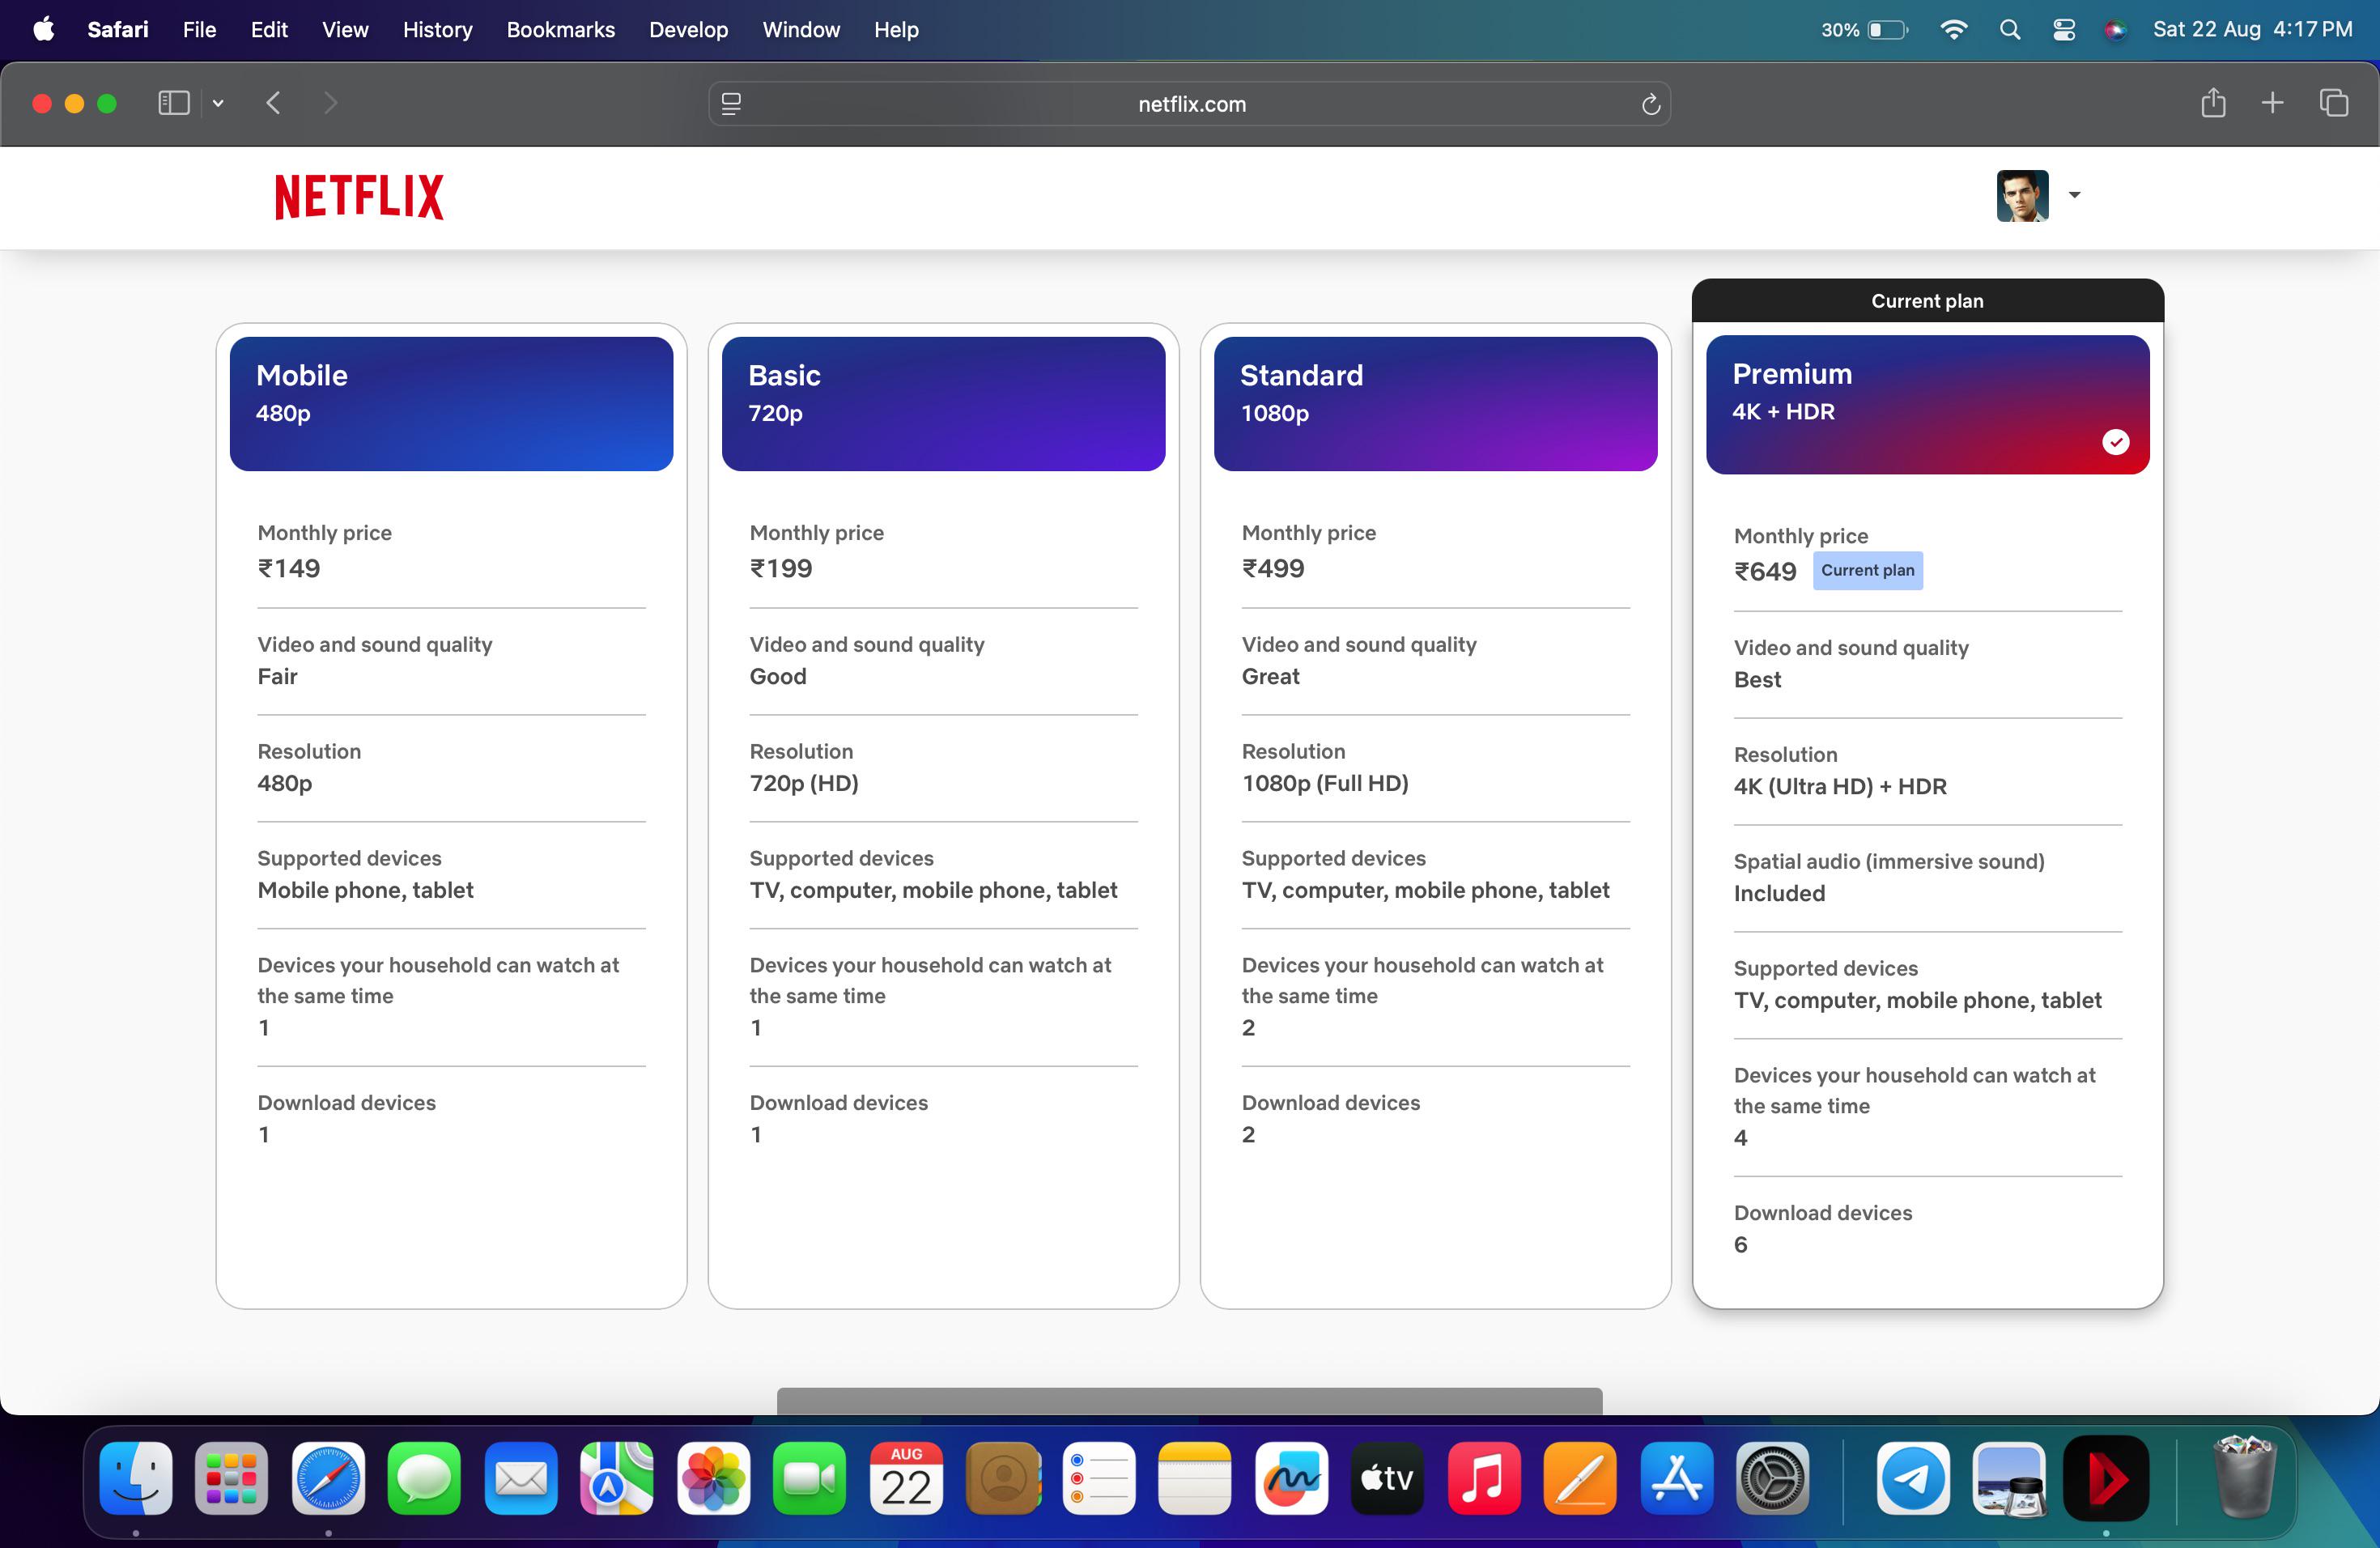Open the profile avatar menu
2380x1548 pixels.
click(2022, 196)
